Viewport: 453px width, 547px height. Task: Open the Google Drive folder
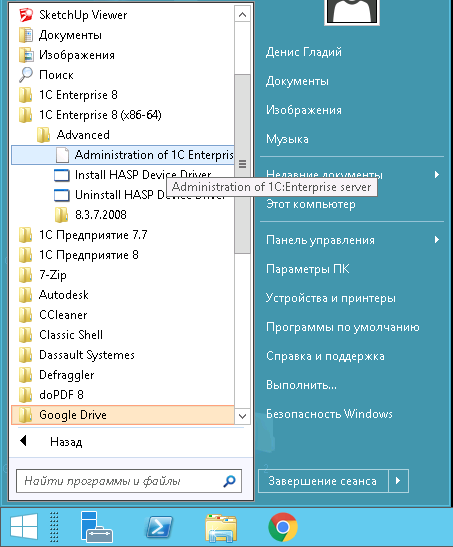(x=123, y=415)
